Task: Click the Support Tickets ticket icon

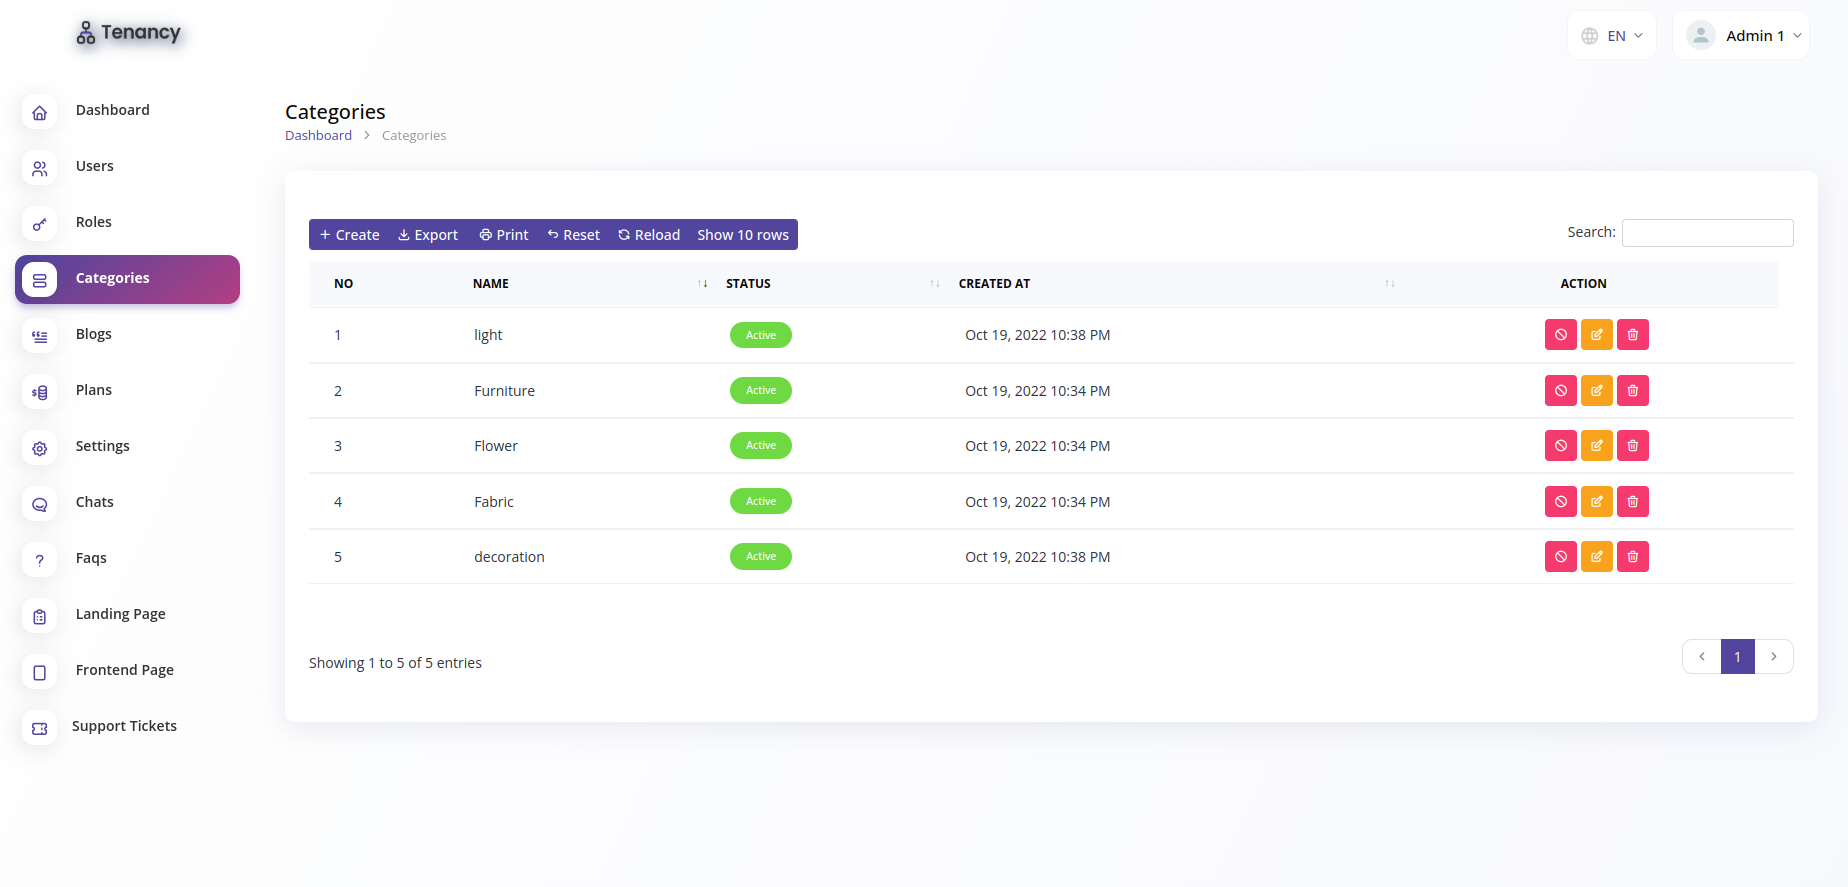Action: (40, 728)
